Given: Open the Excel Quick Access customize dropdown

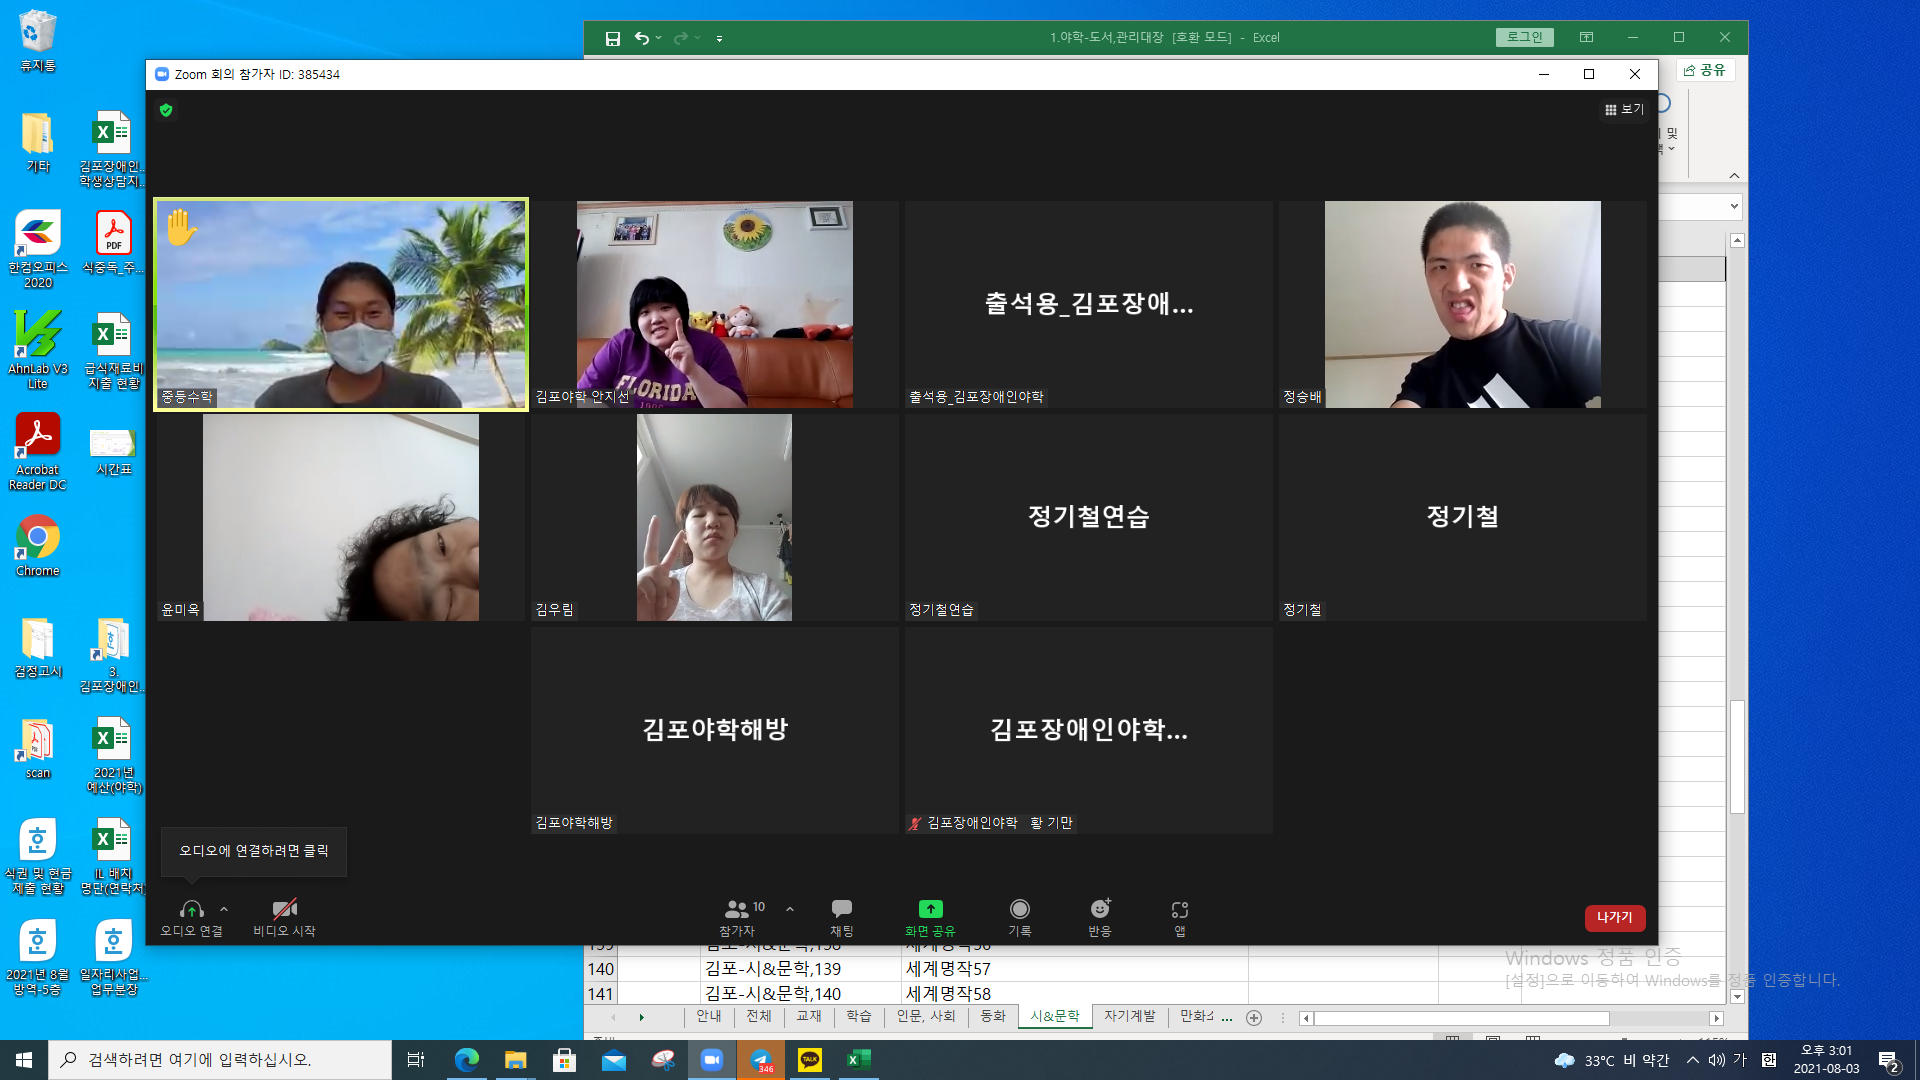Looking at the screenshot, I should [x=719, y=39].
